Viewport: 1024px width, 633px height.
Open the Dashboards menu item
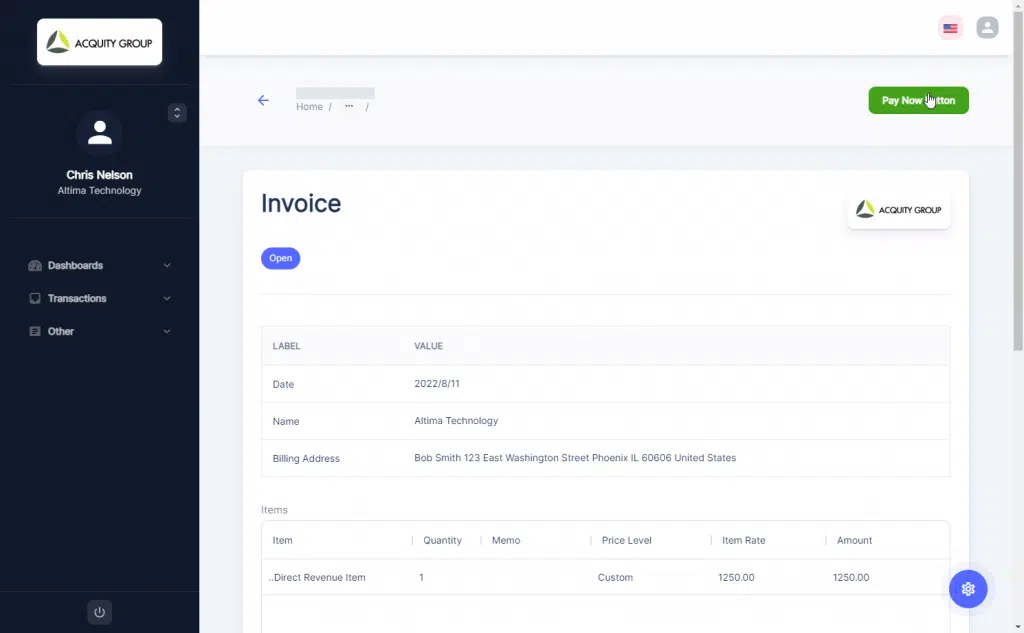tap(75, 266)
